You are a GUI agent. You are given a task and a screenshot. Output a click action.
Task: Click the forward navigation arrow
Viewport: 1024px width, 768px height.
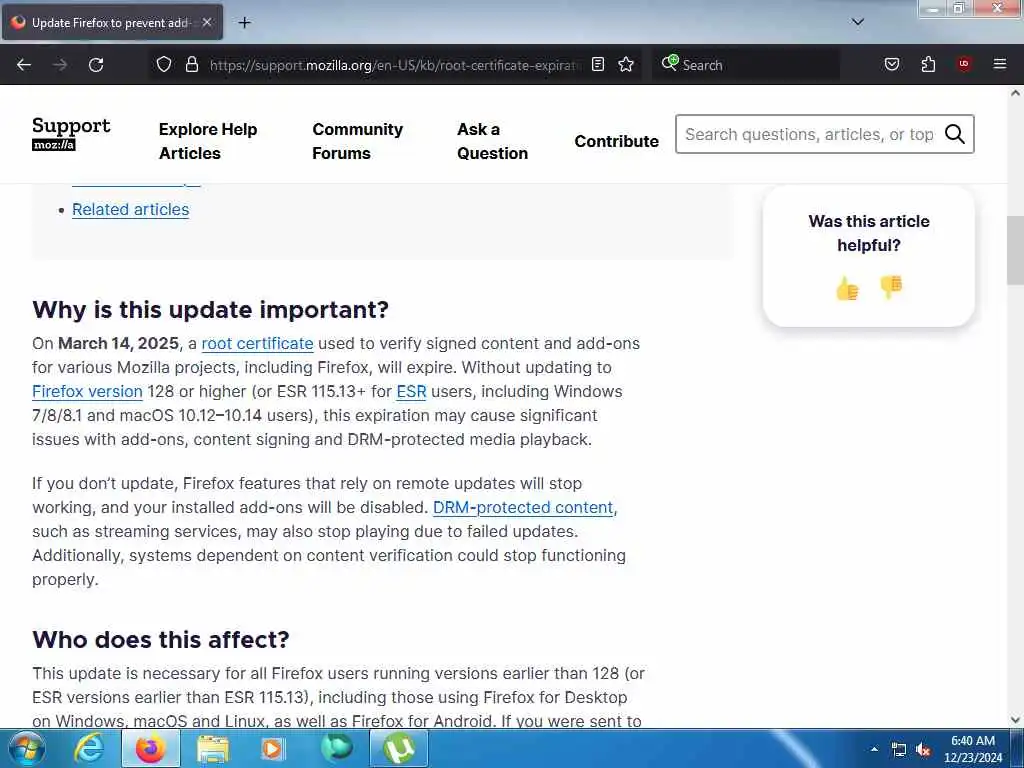point(60,65)
